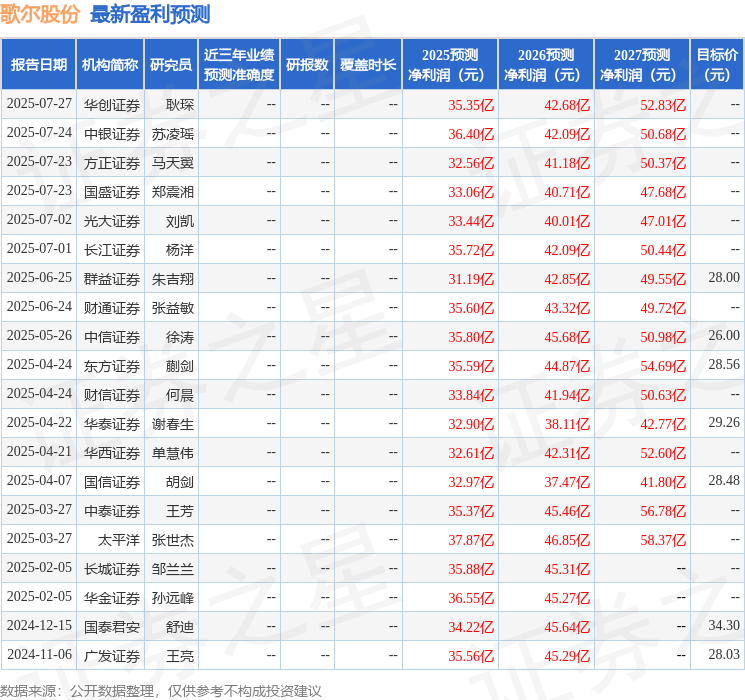Viewport: 745px width, 700px height.
Task: Click the 歌尔股份 title text
Action: [x=40, y=14]
